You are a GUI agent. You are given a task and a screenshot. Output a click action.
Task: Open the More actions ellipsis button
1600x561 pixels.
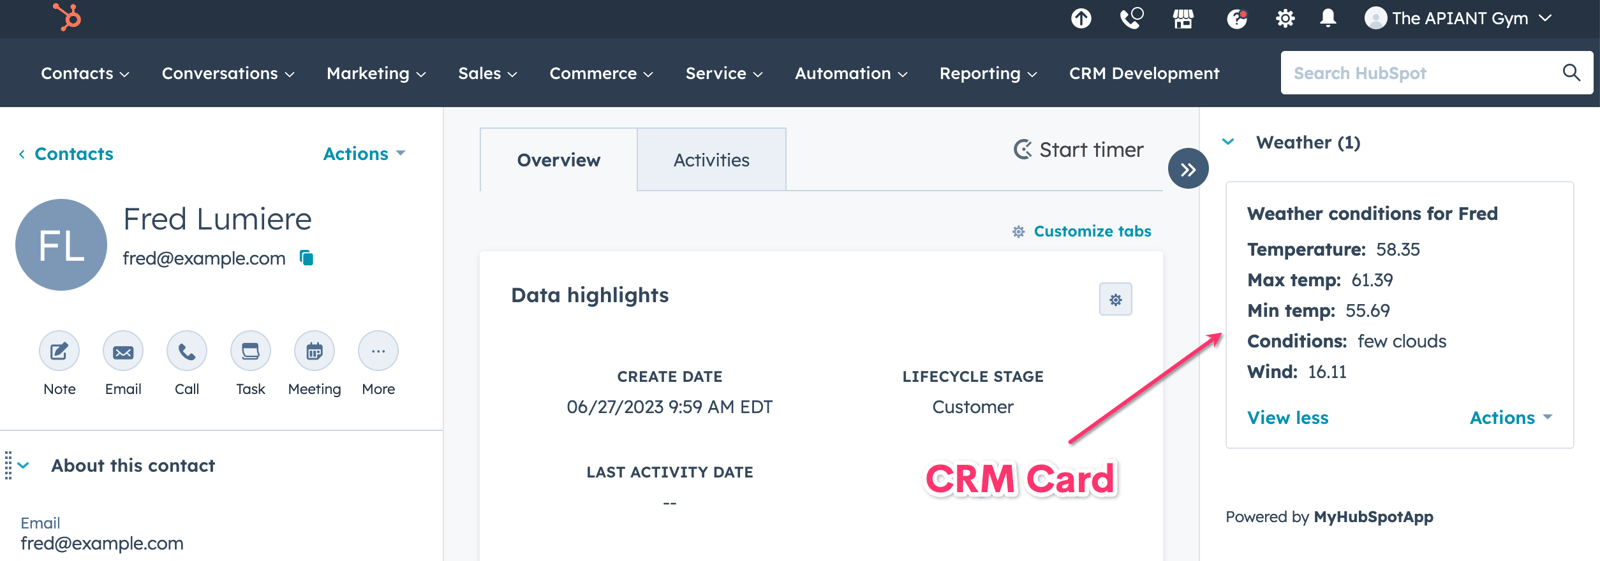(378, 351)
